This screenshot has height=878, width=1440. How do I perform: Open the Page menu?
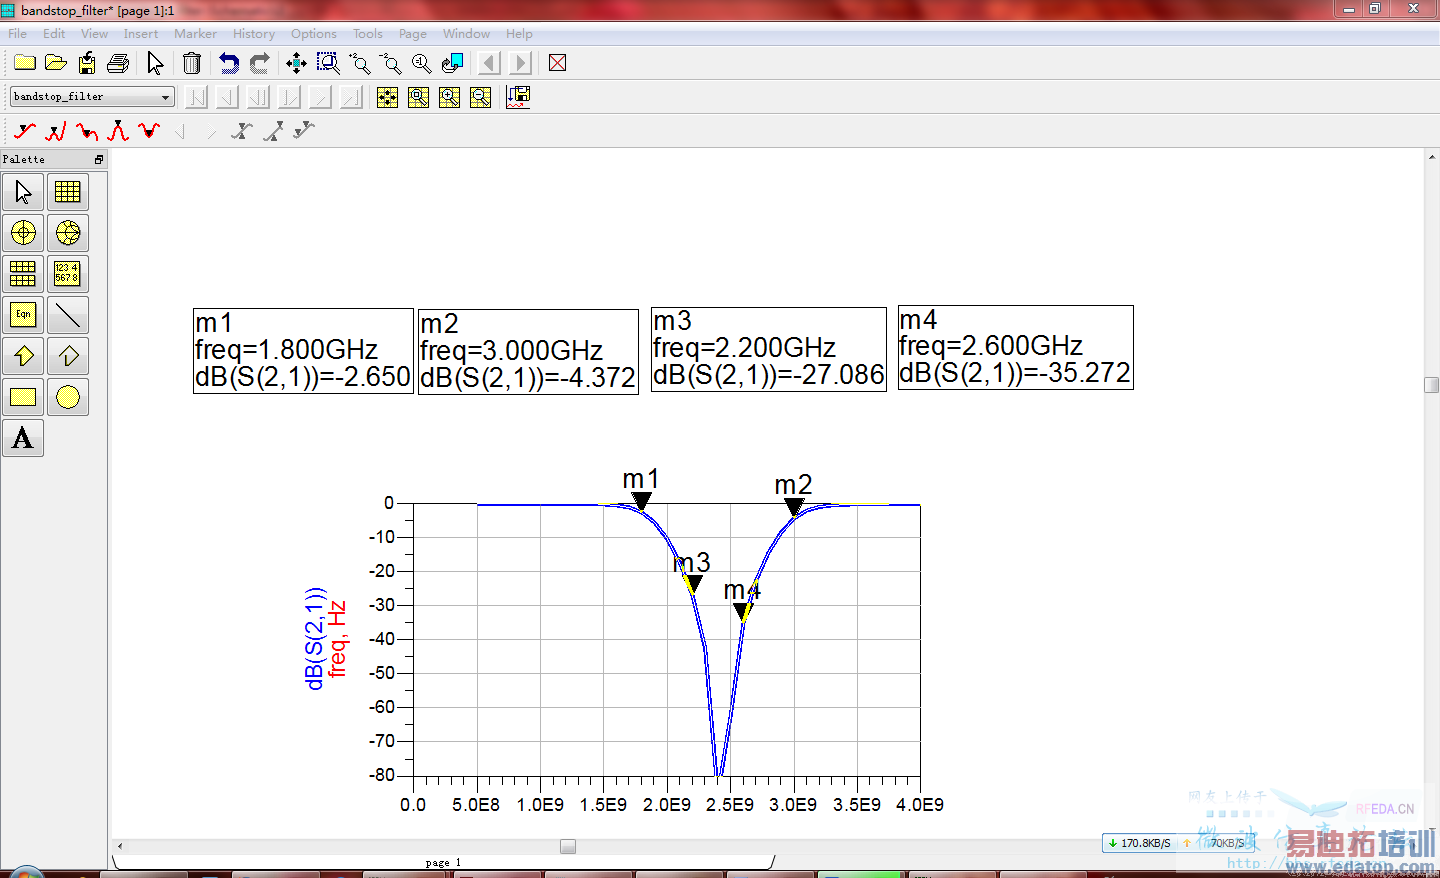(x=413, y=34)
